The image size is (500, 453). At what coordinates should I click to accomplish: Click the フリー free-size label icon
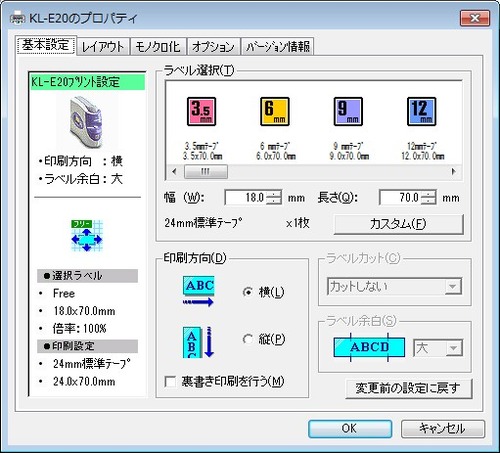[87, 236]
